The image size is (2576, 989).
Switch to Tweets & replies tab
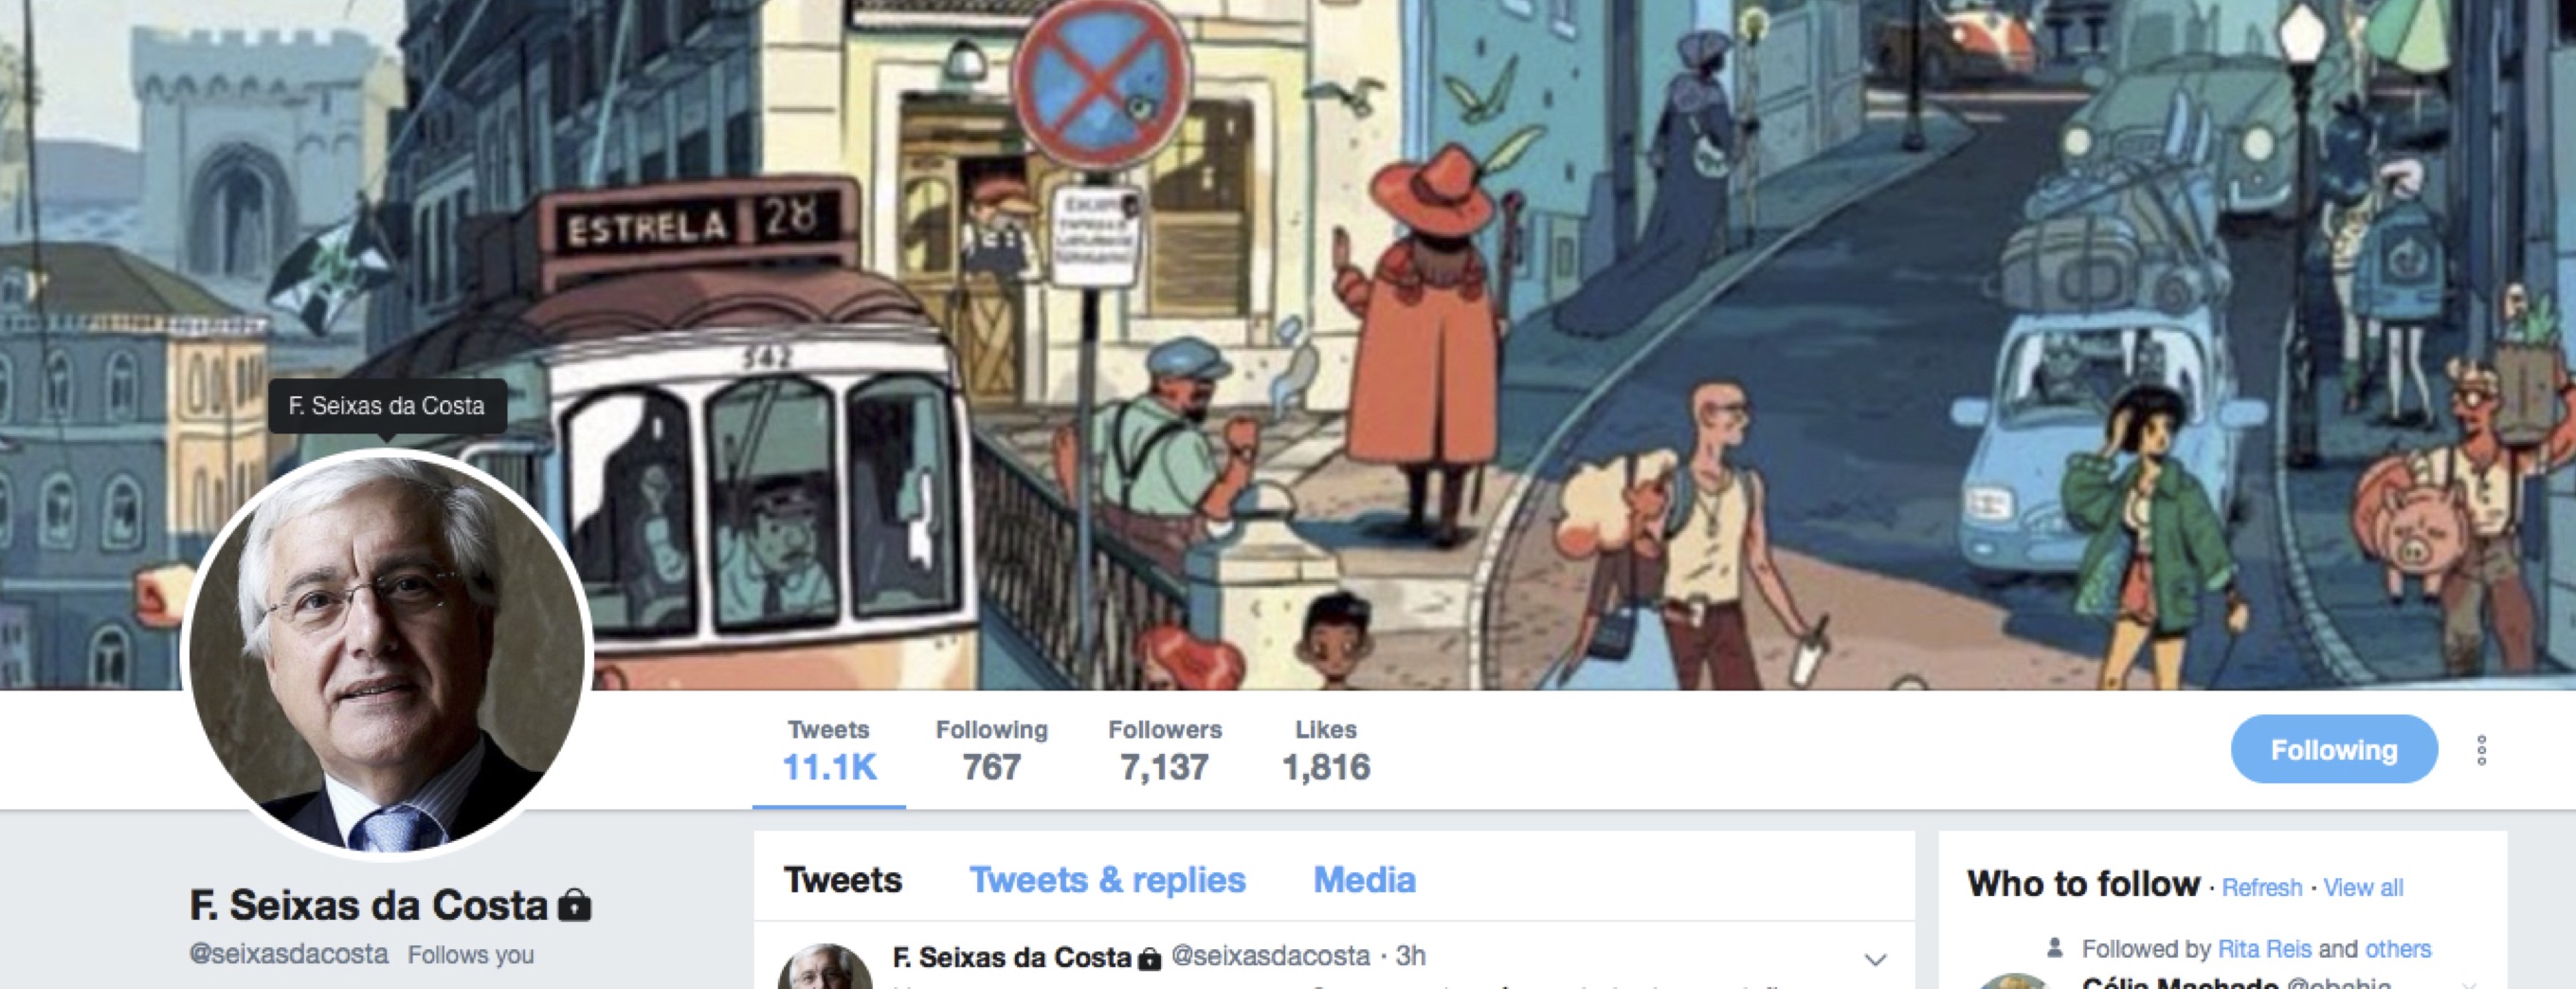tap(1107, 880)
